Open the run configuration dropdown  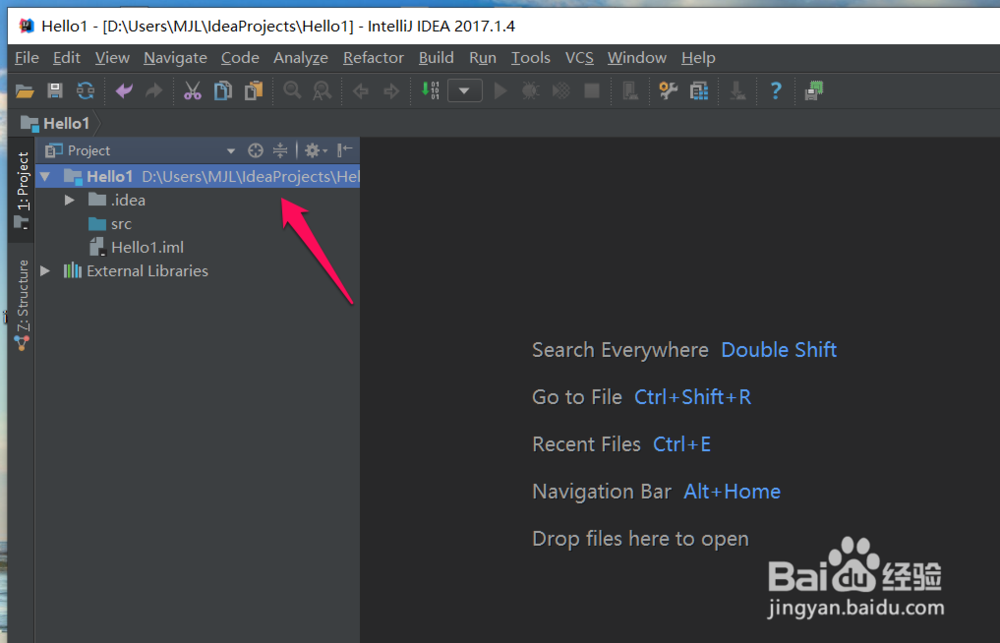(x=464, y=91)
